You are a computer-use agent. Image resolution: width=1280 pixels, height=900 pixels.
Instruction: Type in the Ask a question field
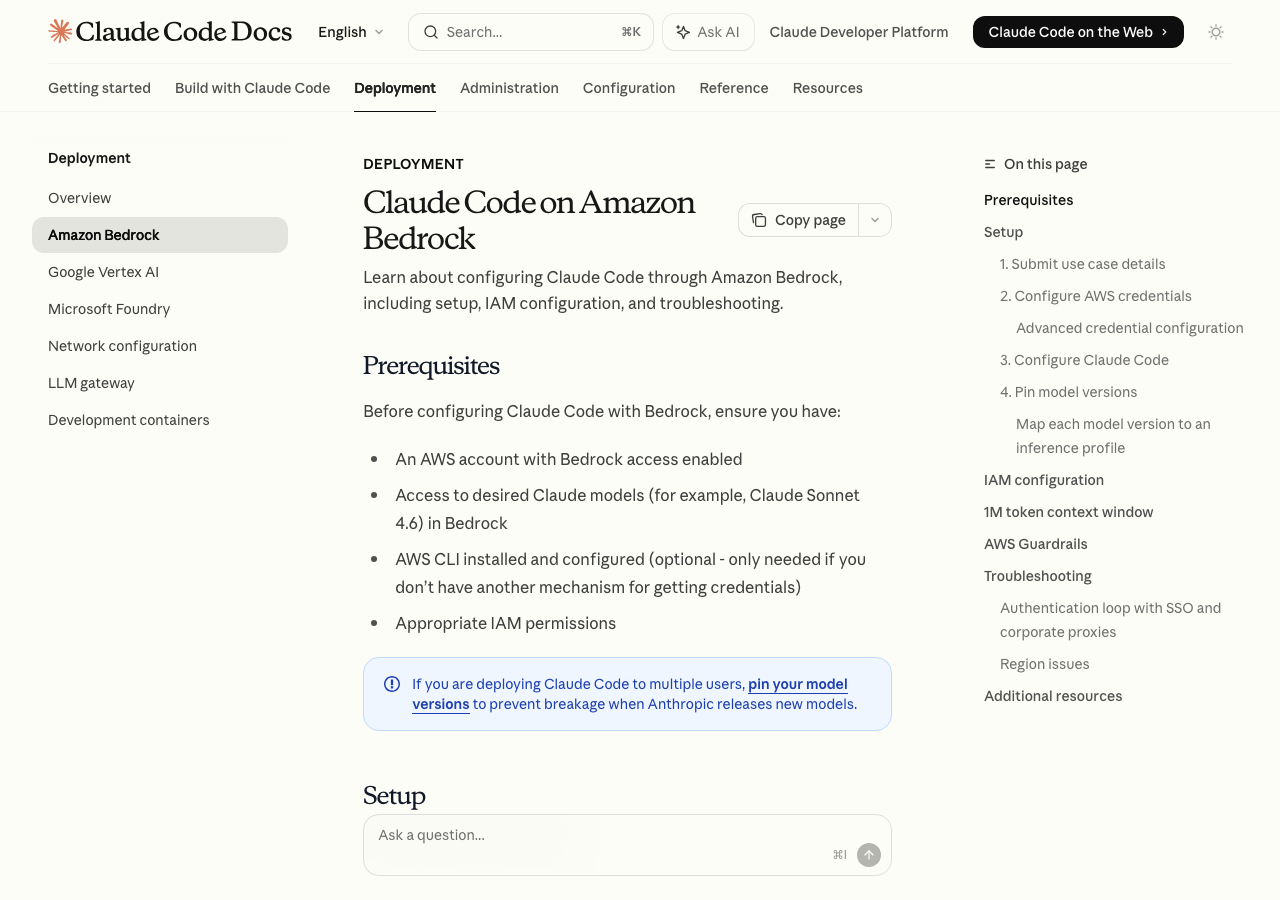pyautogui.click(x=600, y=836)
